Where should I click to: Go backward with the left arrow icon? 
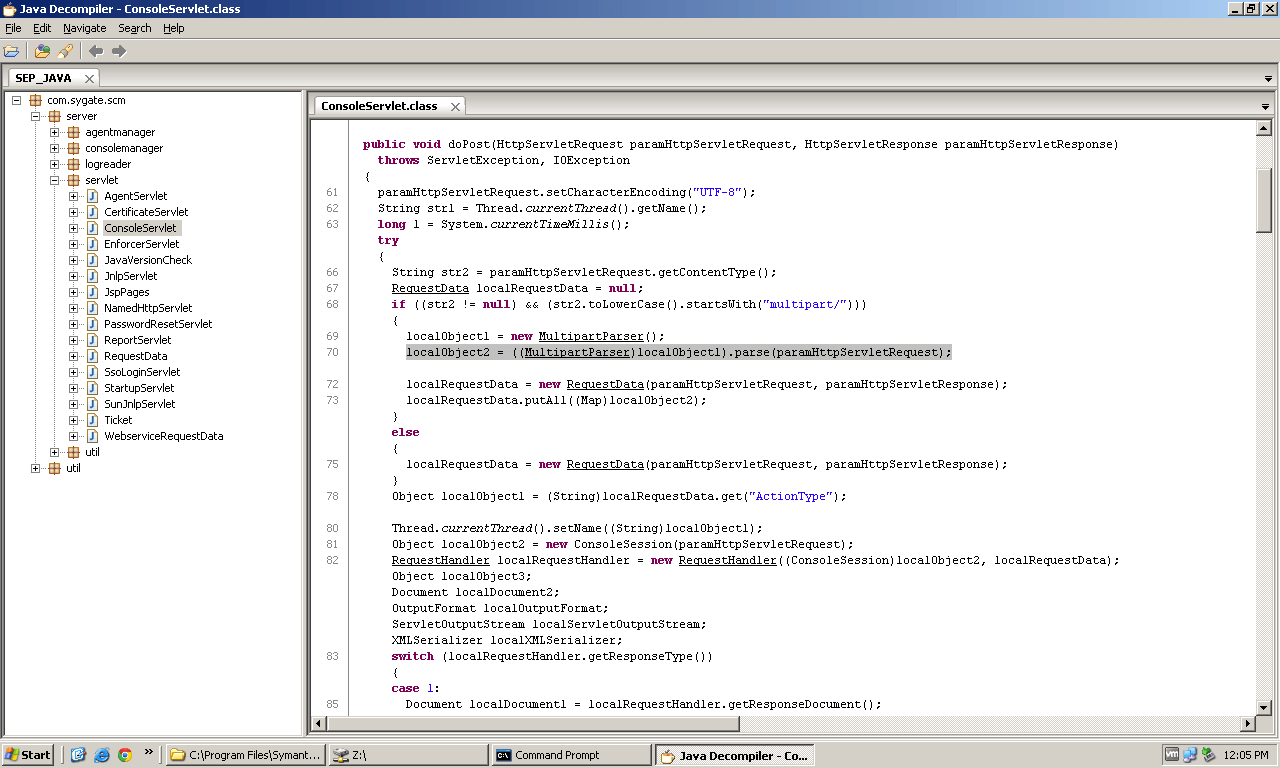(96, 51)
